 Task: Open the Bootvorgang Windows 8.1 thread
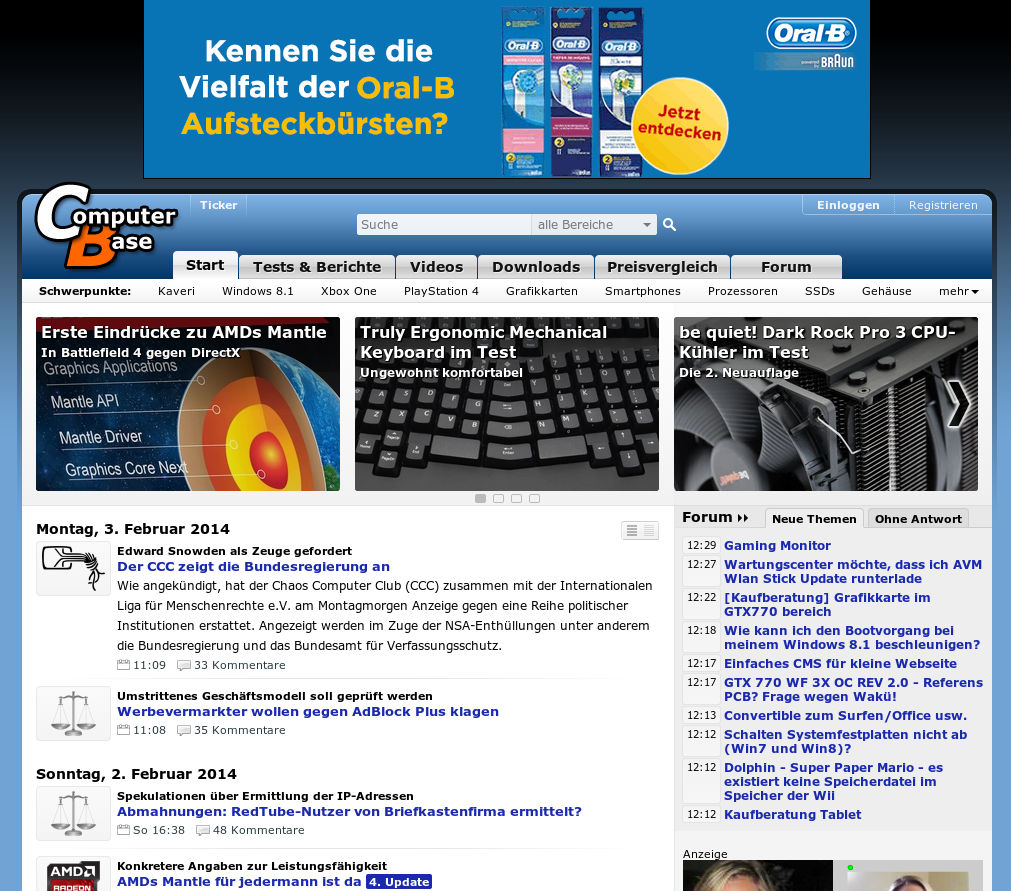tap(852, 637)
